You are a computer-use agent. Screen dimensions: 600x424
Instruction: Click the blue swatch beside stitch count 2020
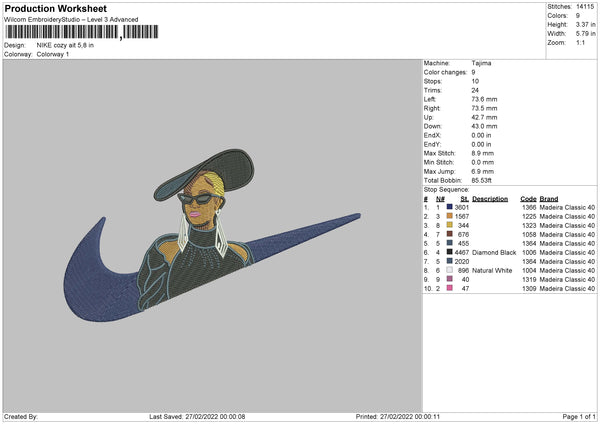[449, 261]
